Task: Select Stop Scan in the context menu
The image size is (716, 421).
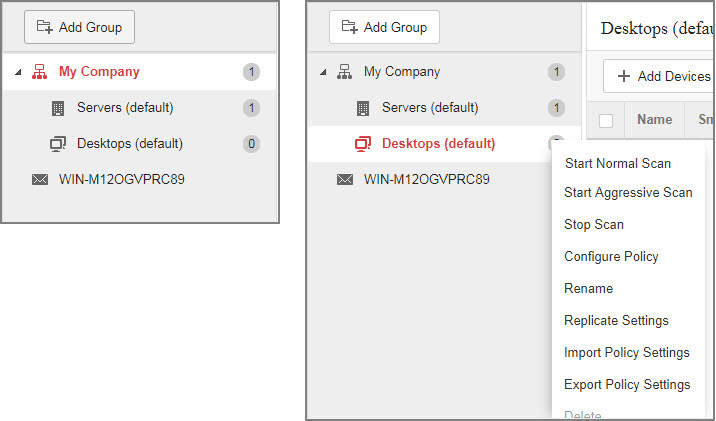Action: pyautogui.click(x=594, y=225)
